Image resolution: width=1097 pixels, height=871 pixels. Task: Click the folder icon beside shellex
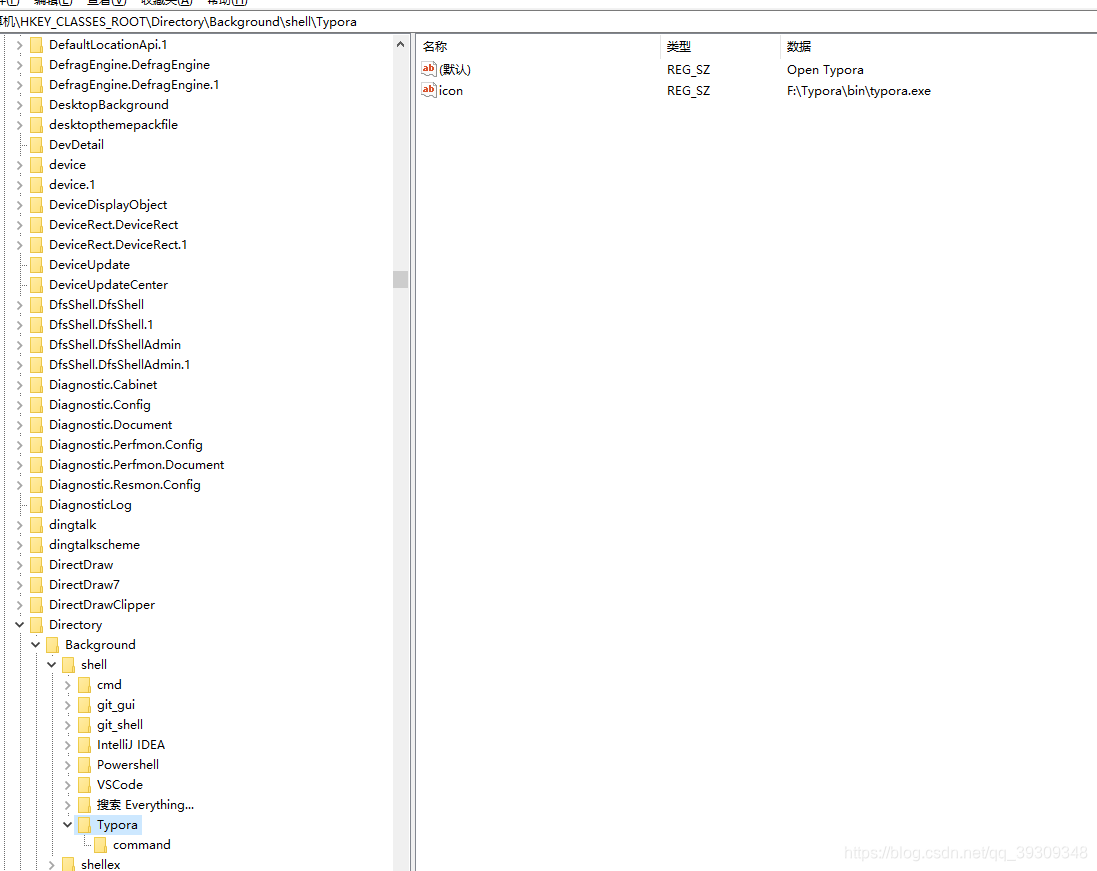(69, 865)
